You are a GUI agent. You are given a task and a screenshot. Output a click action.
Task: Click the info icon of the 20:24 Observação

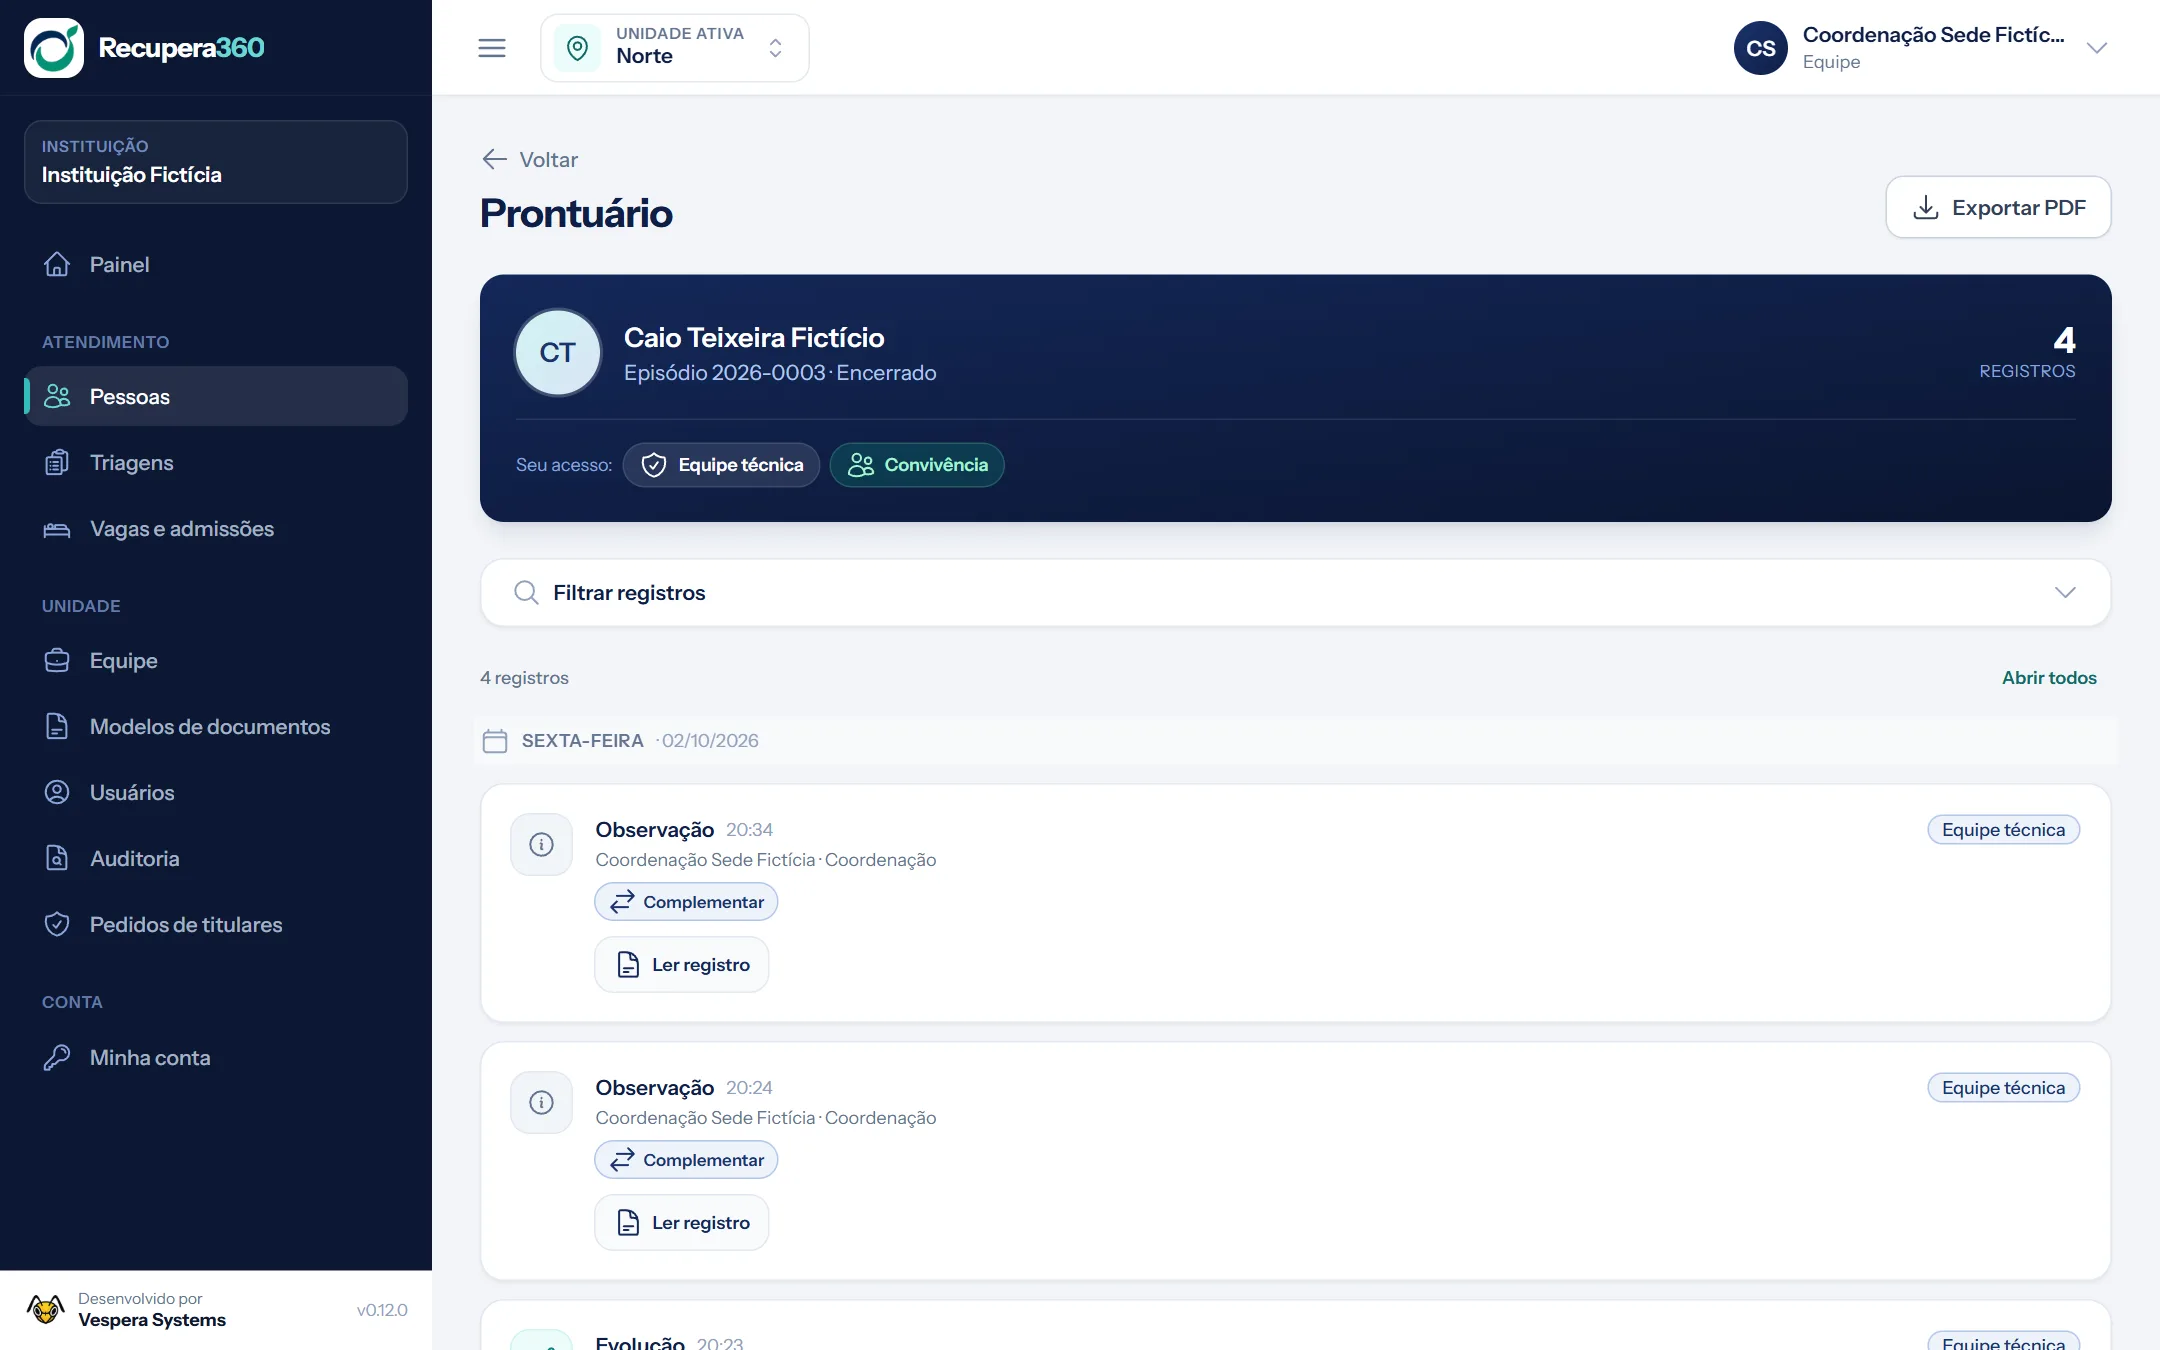pos(542,1102)
